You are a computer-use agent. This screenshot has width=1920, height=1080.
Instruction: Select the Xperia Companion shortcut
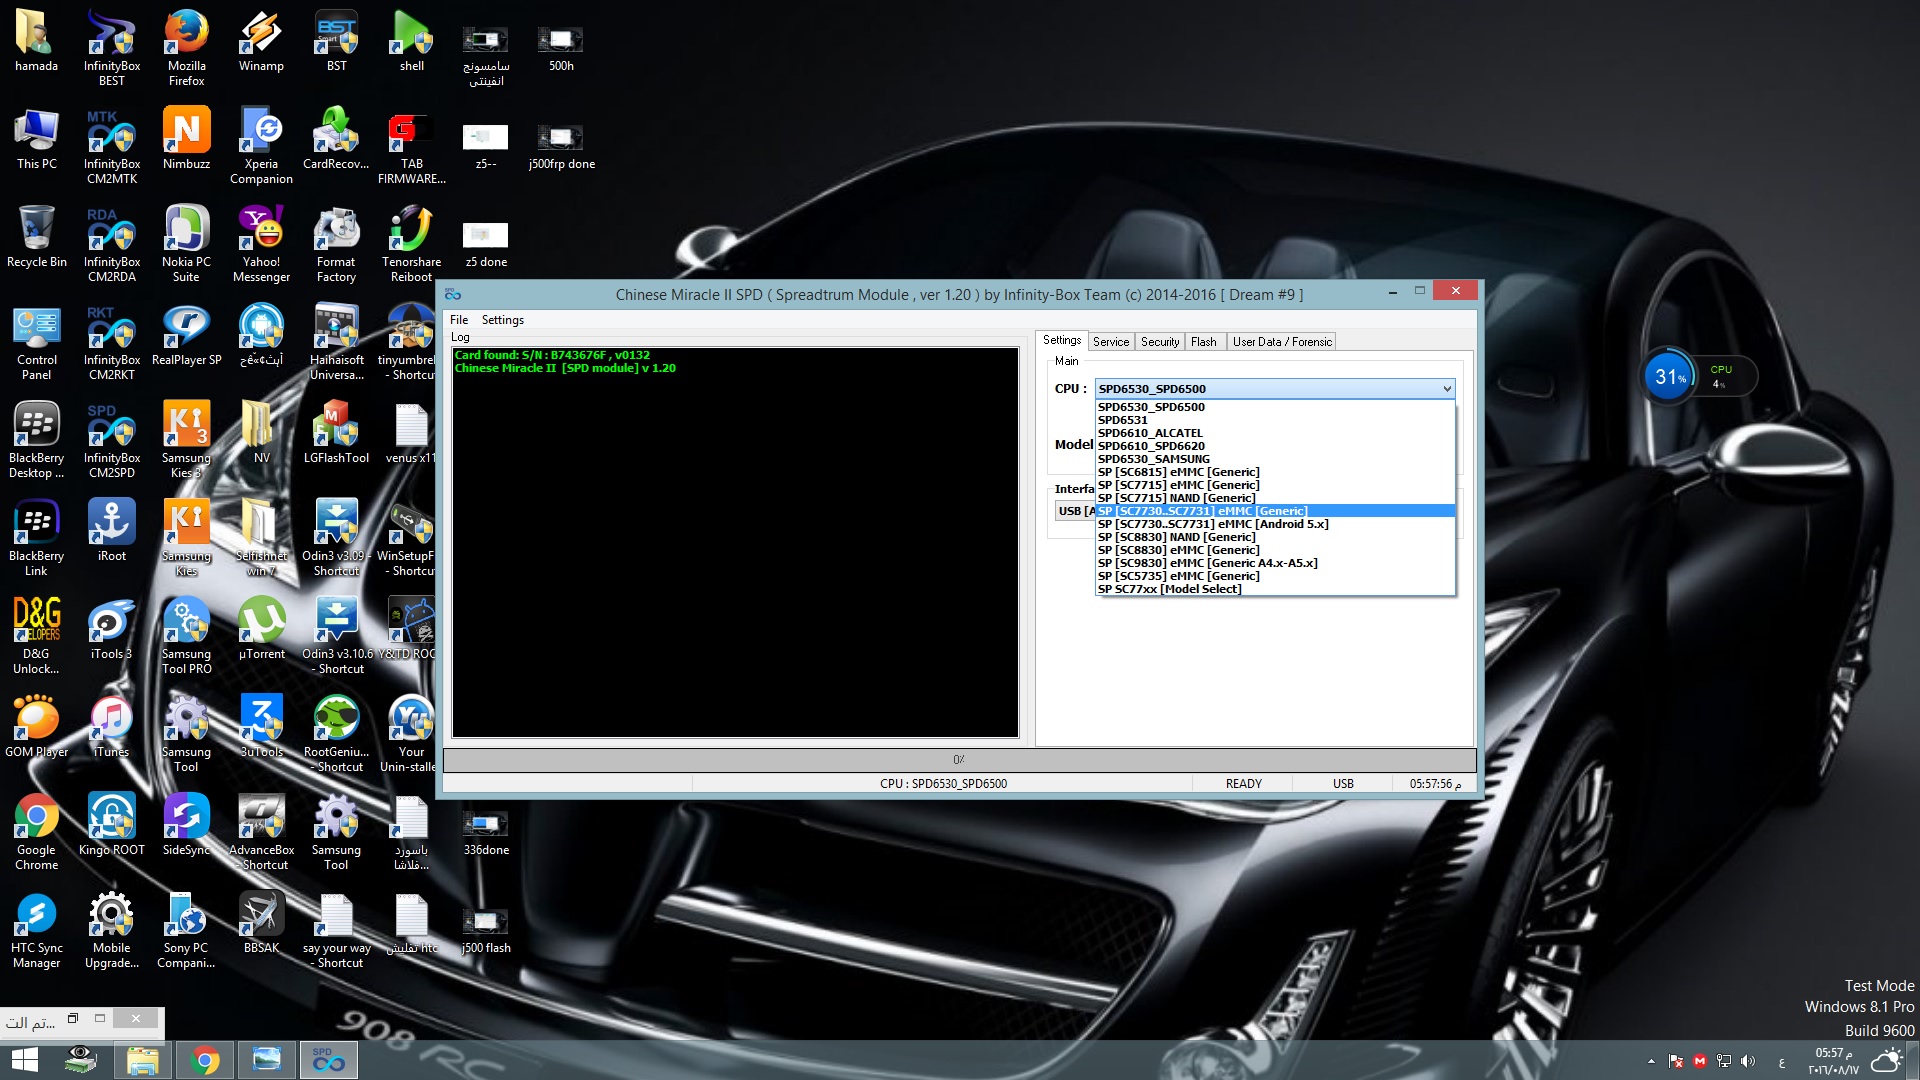[x=261, y=145]
